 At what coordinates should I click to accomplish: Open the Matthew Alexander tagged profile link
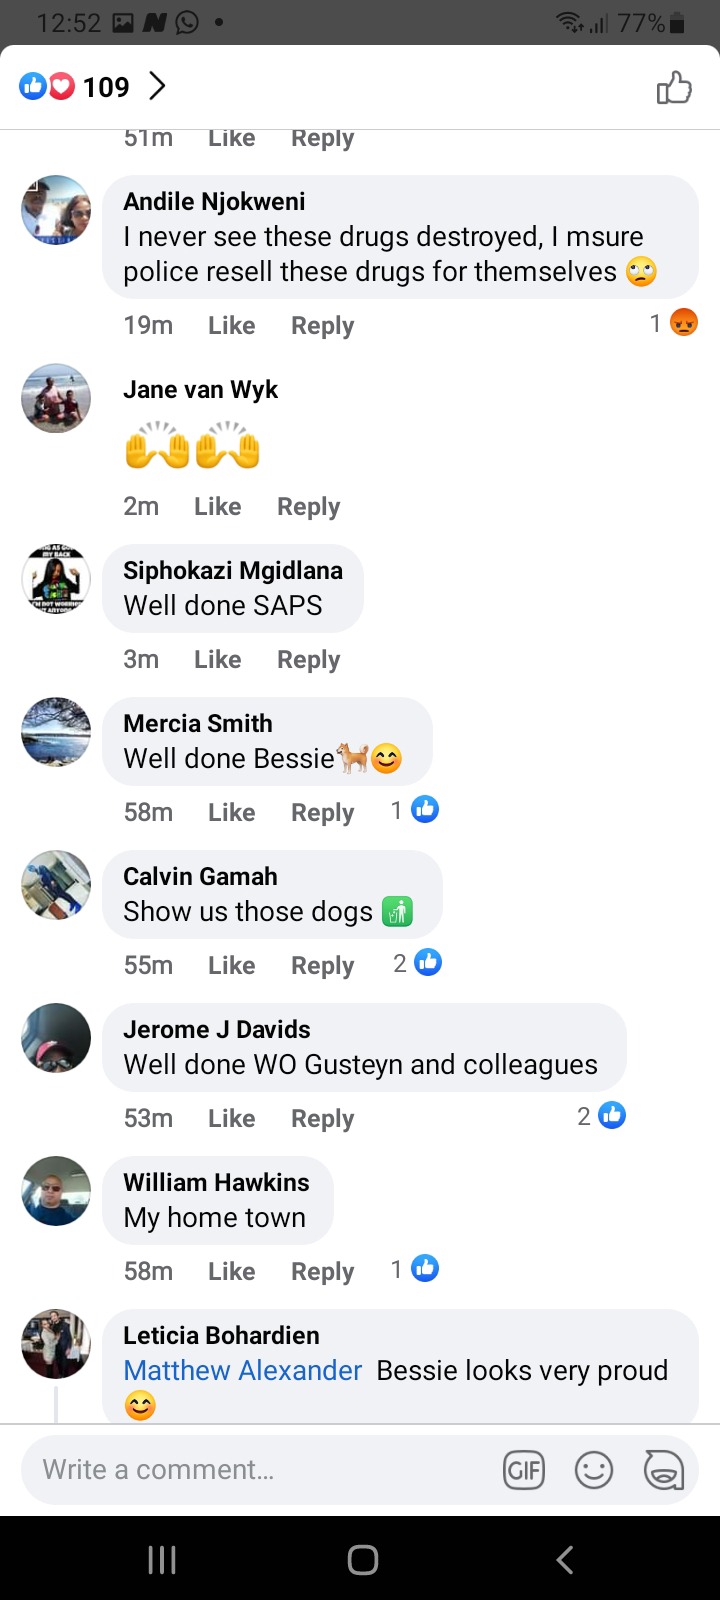(243, 1370)
